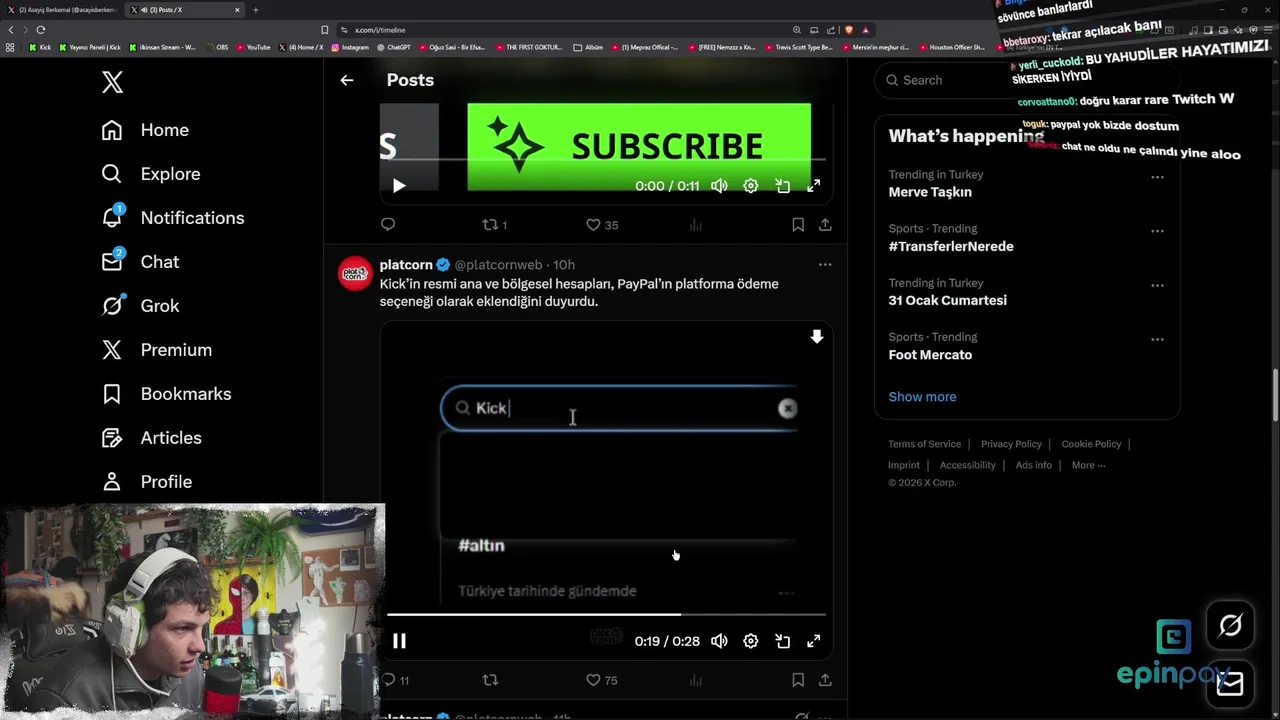Like the post with 35 likes
Screen dimensions: 1280x720
pyautogui.click(x=602, y=225)
